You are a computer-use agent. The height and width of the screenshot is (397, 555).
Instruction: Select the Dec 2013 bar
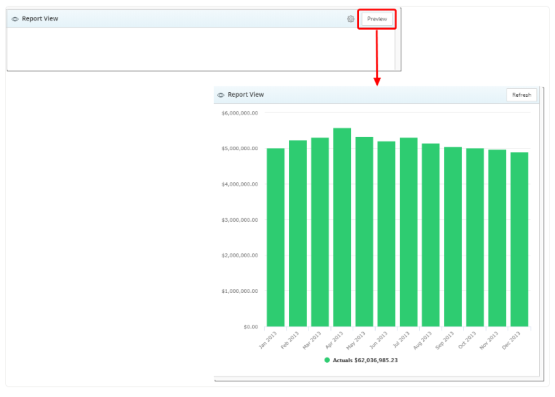pos(519,239)
